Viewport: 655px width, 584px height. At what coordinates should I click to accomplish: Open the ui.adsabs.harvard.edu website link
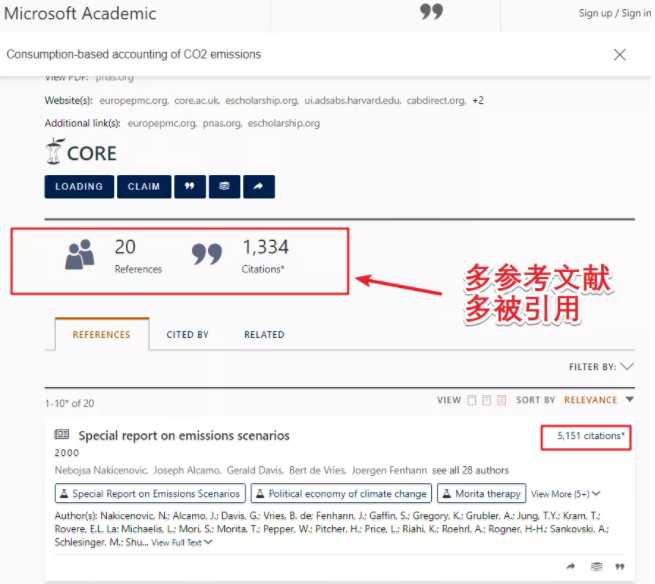point(353,100)
